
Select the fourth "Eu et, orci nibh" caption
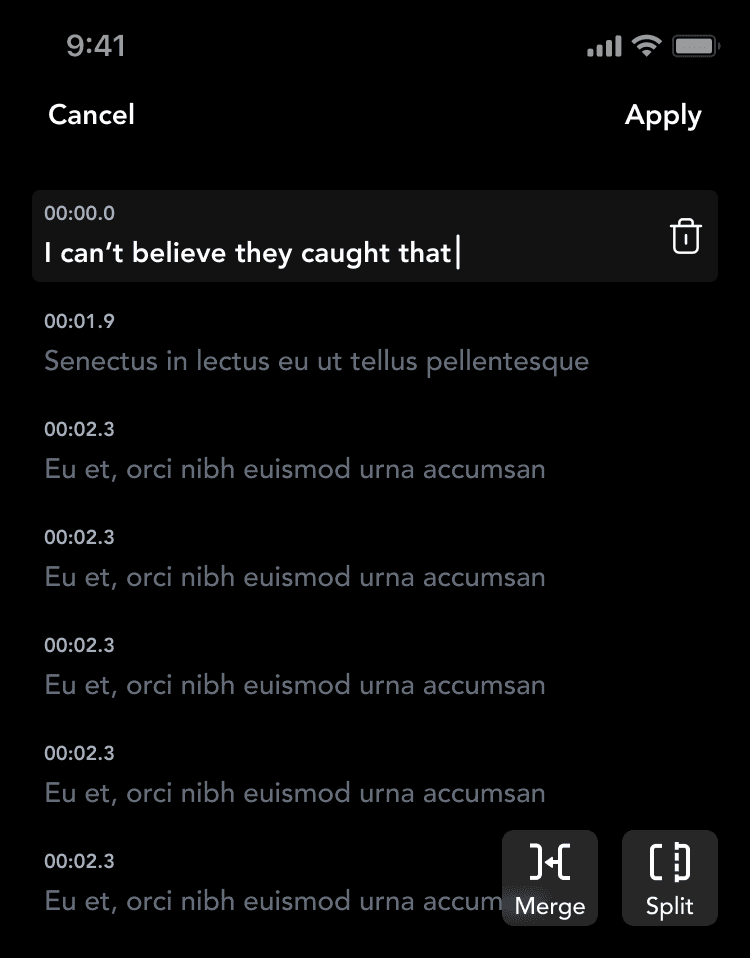tap(295, 793)
